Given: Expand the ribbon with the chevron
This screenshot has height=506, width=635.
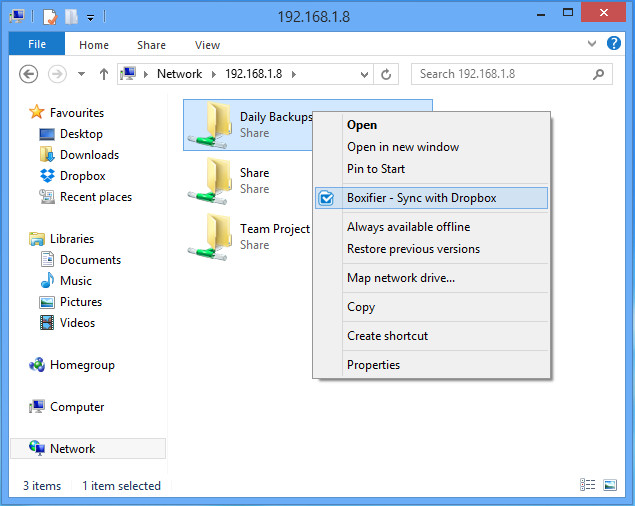Looking at the screenshot, I should pyautogui.click(x=592, y=43).
